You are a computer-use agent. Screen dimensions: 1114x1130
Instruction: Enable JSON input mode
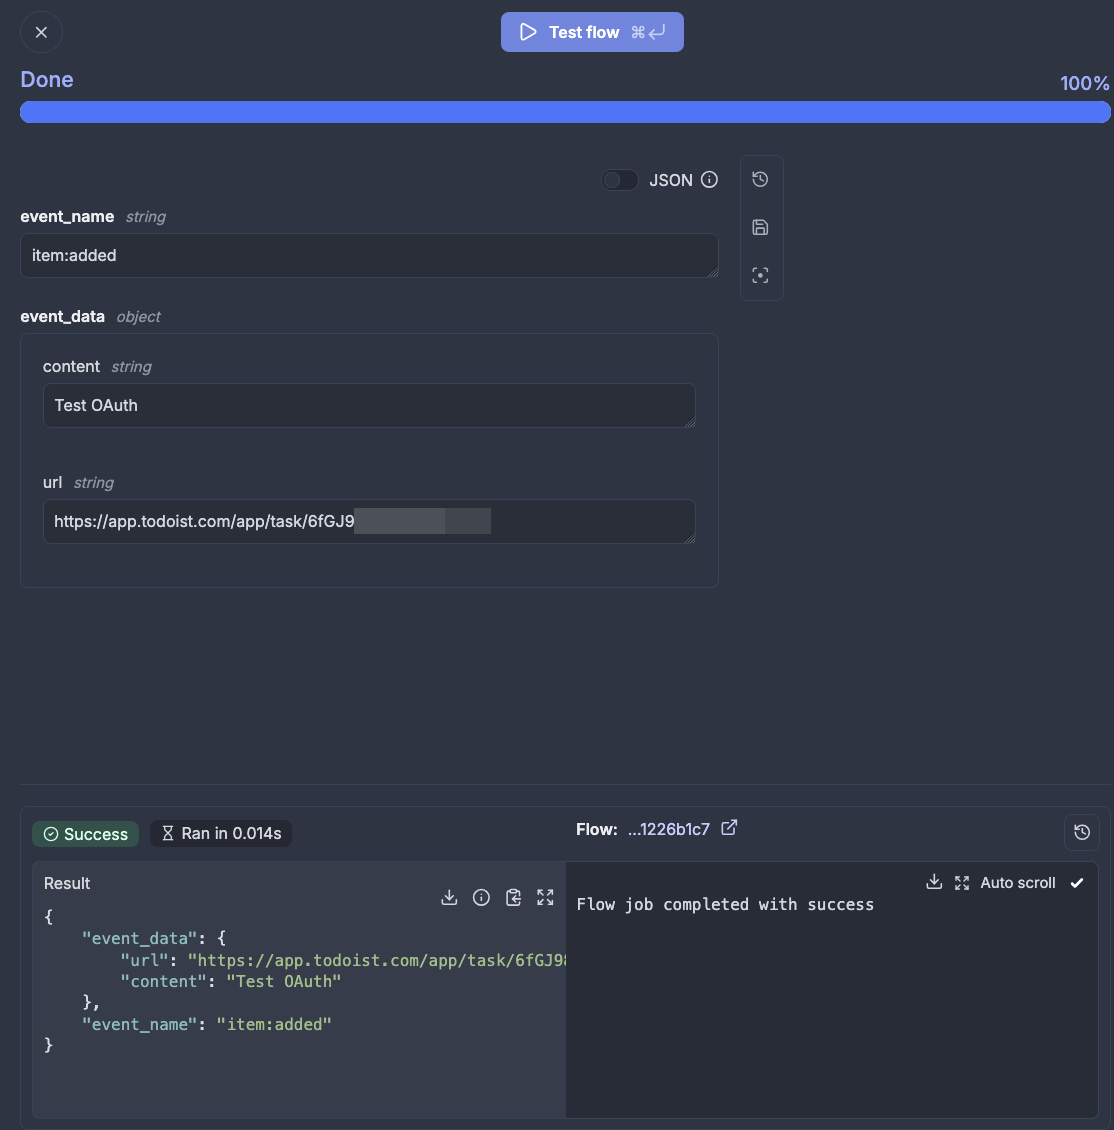click(619, 180)
